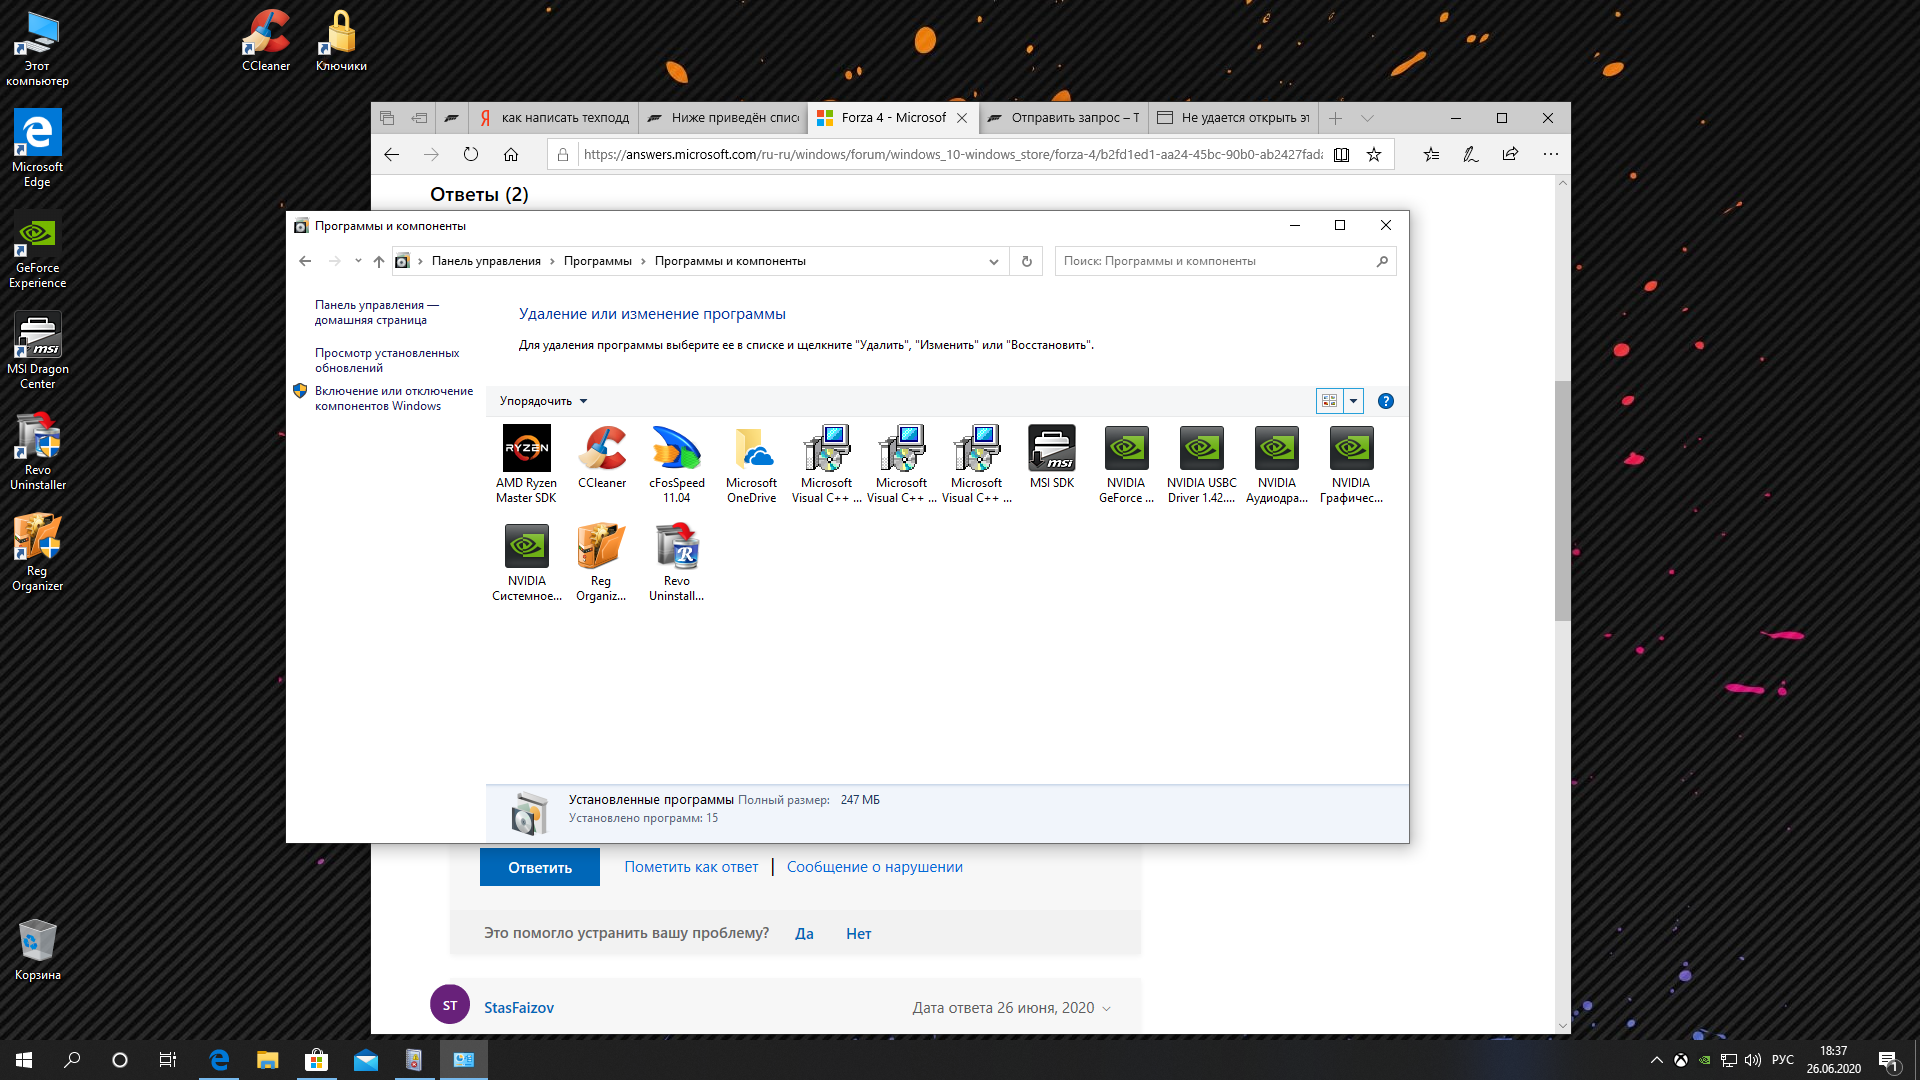Open Edge settings and more menu
Image resolution: width=1920 pixels, height=1080 pixels.
[x=1550, y=154]
